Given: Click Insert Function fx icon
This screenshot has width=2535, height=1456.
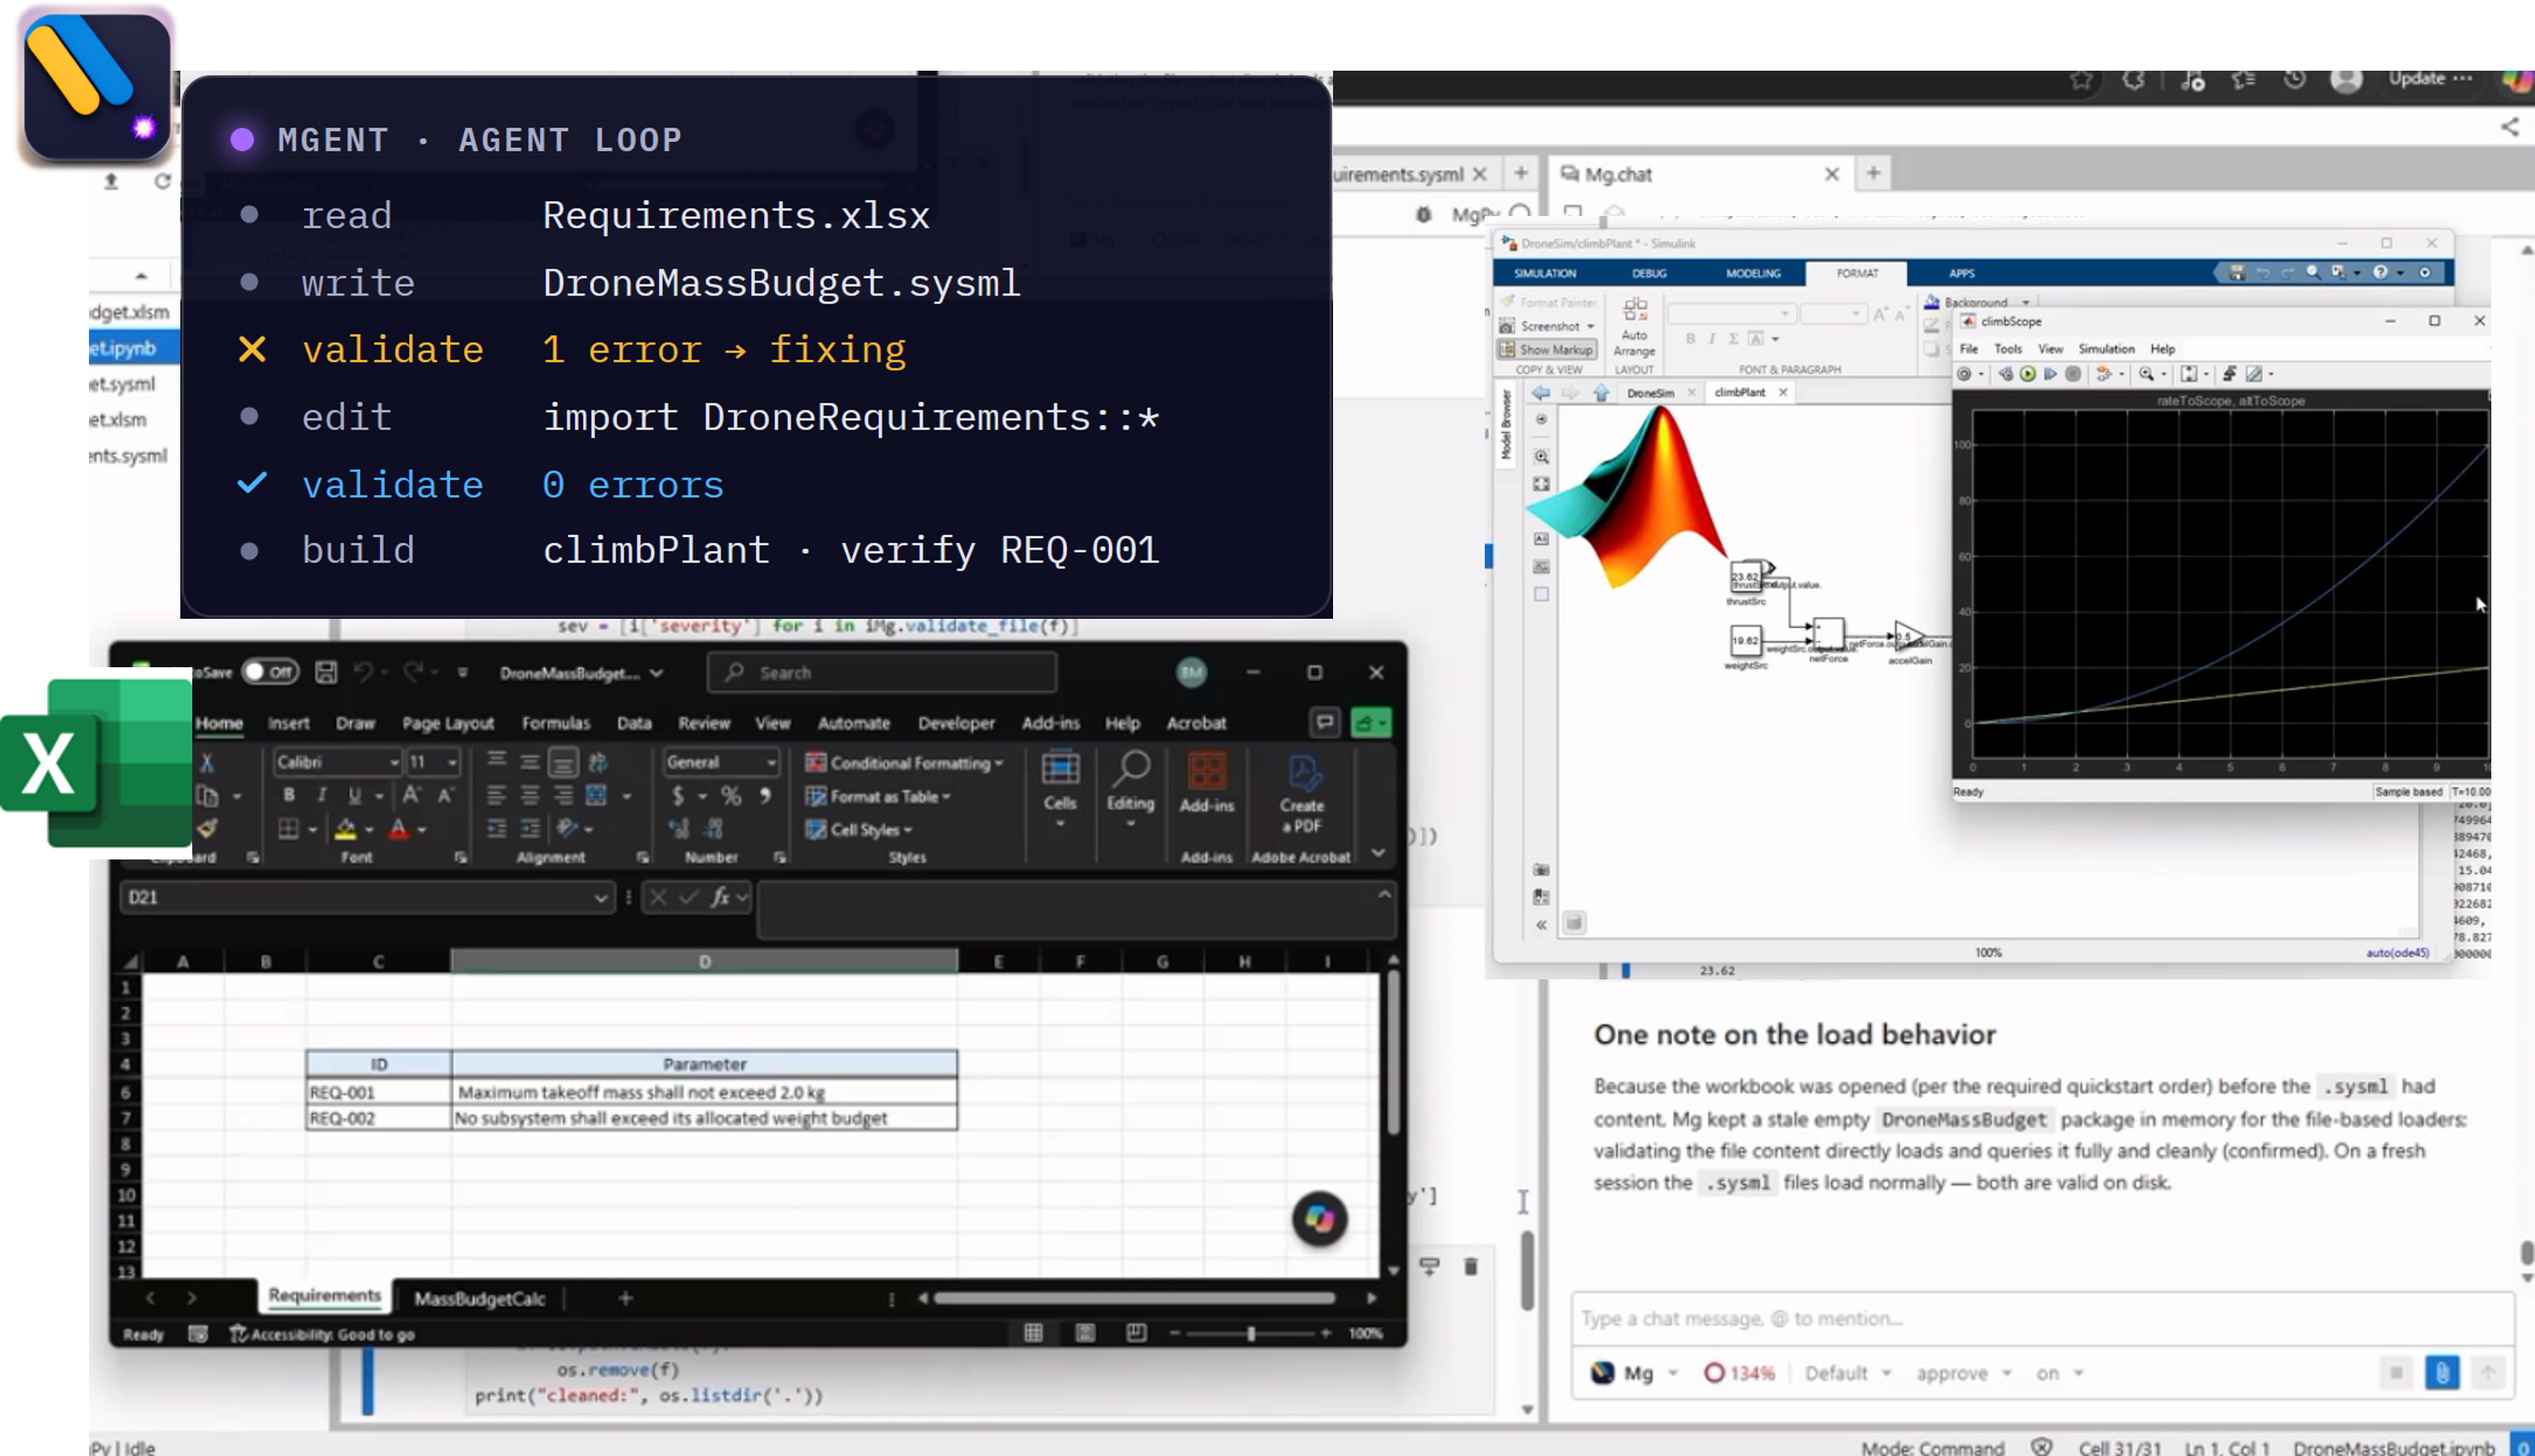Looking at the screenshot, I should pos(720,897).
